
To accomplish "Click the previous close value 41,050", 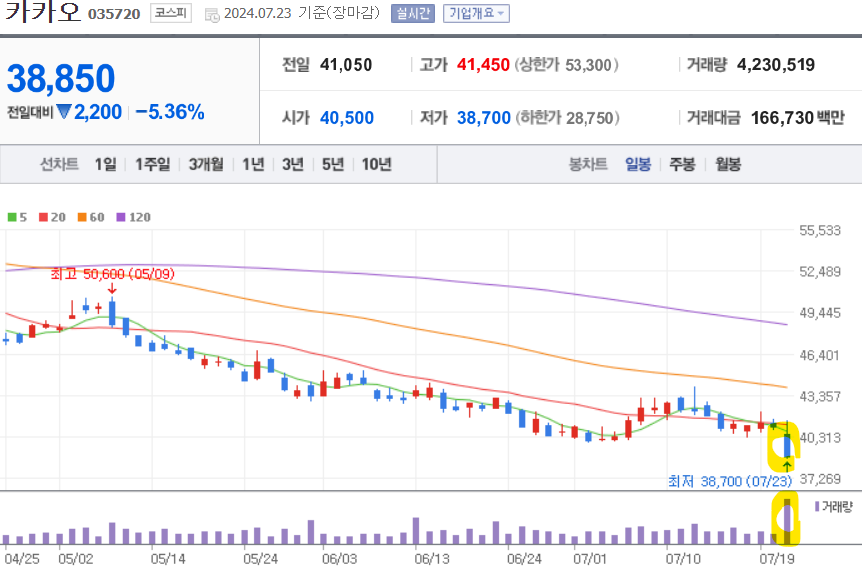I will pyautogui.click(x=346, y=65).
